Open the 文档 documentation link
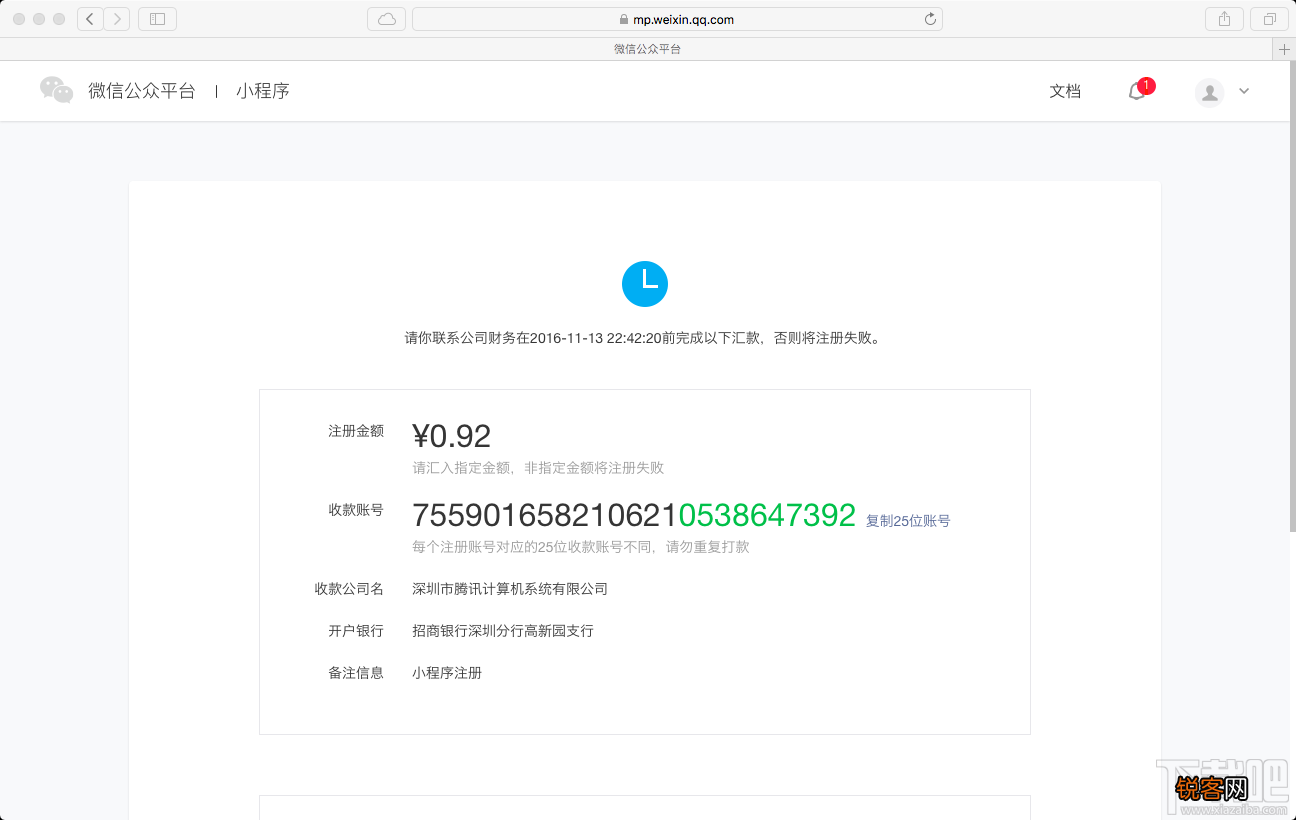1296x820 pixels. click(x=1065, y=91)
